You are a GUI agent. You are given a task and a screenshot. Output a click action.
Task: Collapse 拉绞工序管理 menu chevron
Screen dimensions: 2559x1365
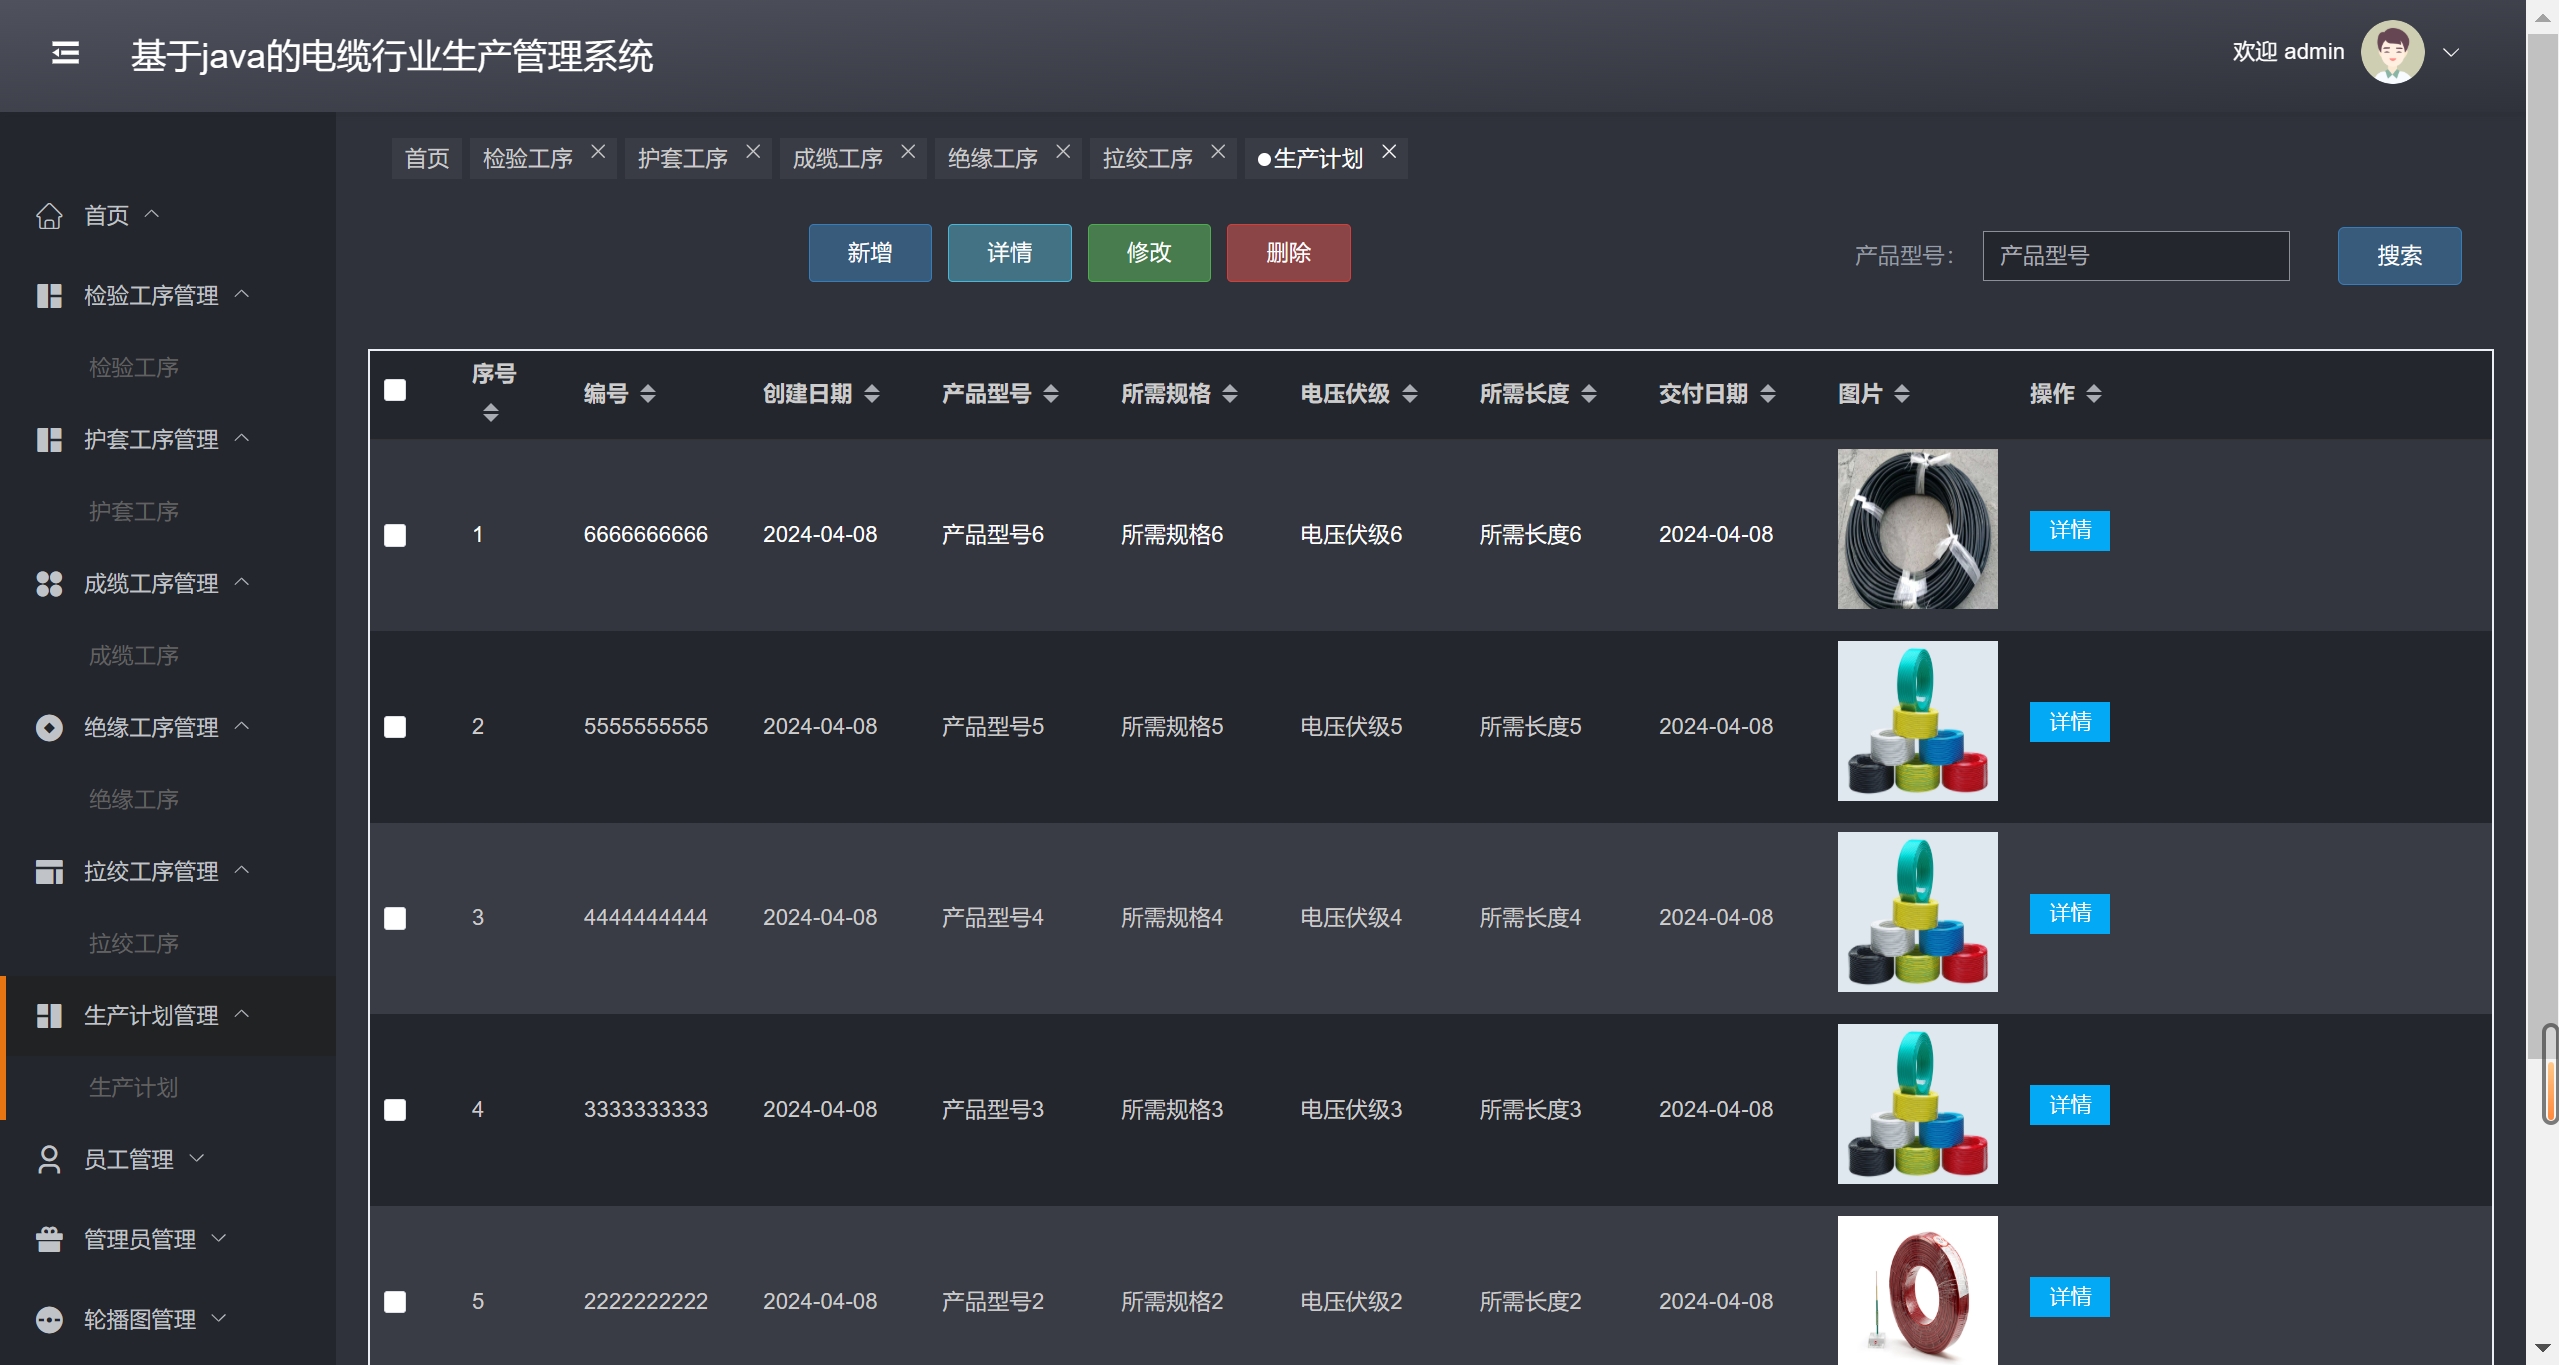click(x=242, y=870)
